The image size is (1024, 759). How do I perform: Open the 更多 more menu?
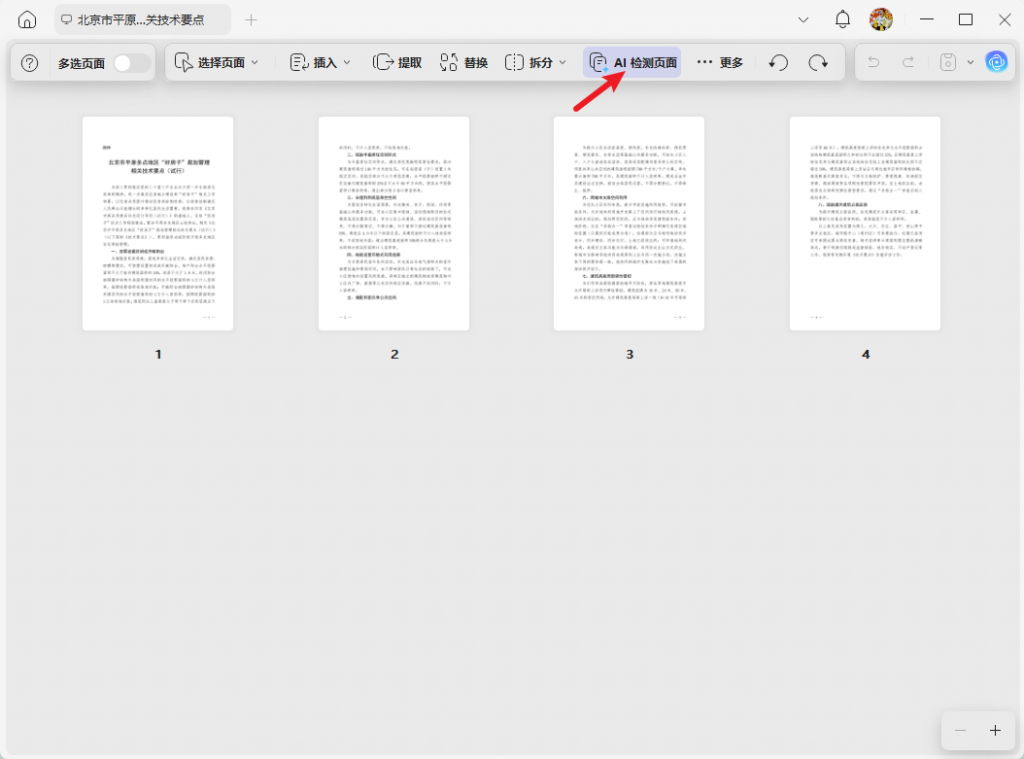pos(720,63)
